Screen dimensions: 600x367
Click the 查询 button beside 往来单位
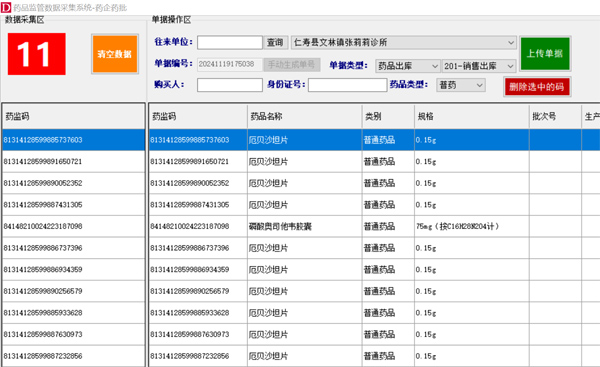coord(275,42)
